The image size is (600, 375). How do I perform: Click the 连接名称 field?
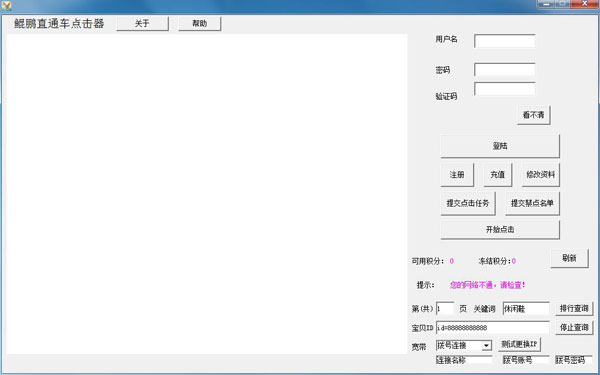click(x=464, y=360)
